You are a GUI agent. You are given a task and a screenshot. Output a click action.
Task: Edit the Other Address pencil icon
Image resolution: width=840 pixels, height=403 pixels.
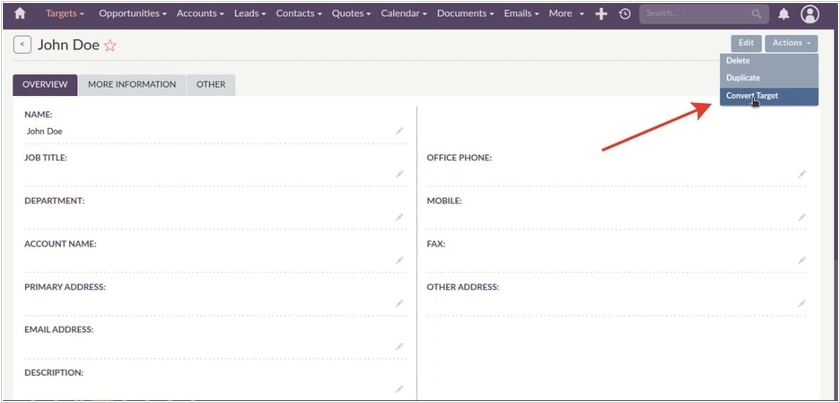(x=801, y=303)
